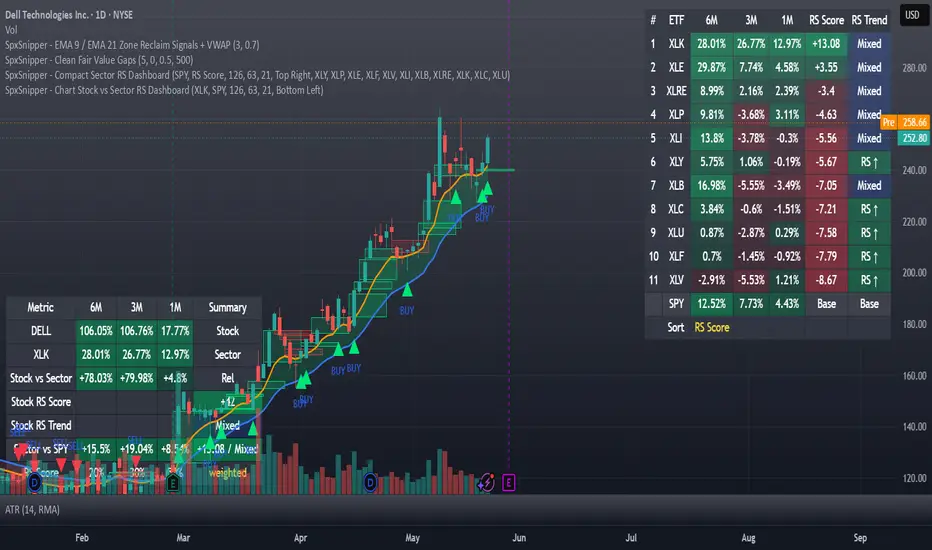This screenshot has height=550, width=932.
Task: Click the Stock RS Trend row label
Action: point(40,426)
